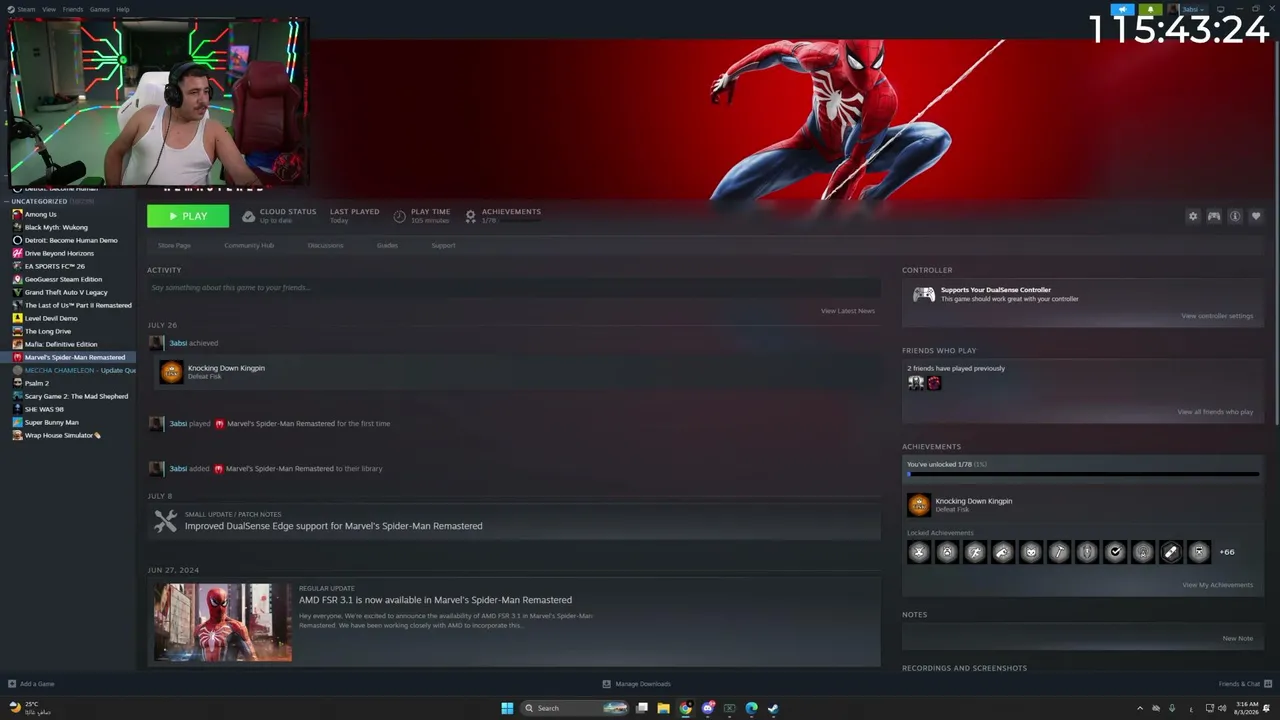Open the first friend avatar in Friends Who Play
Image resolution: width=1280 pixels, height=720 pixels.
coord(916,382)
